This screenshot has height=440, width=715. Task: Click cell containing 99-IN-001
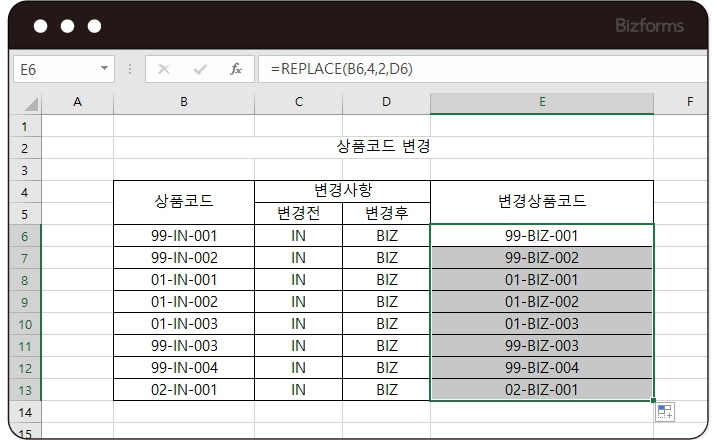[x=184, y=236]
